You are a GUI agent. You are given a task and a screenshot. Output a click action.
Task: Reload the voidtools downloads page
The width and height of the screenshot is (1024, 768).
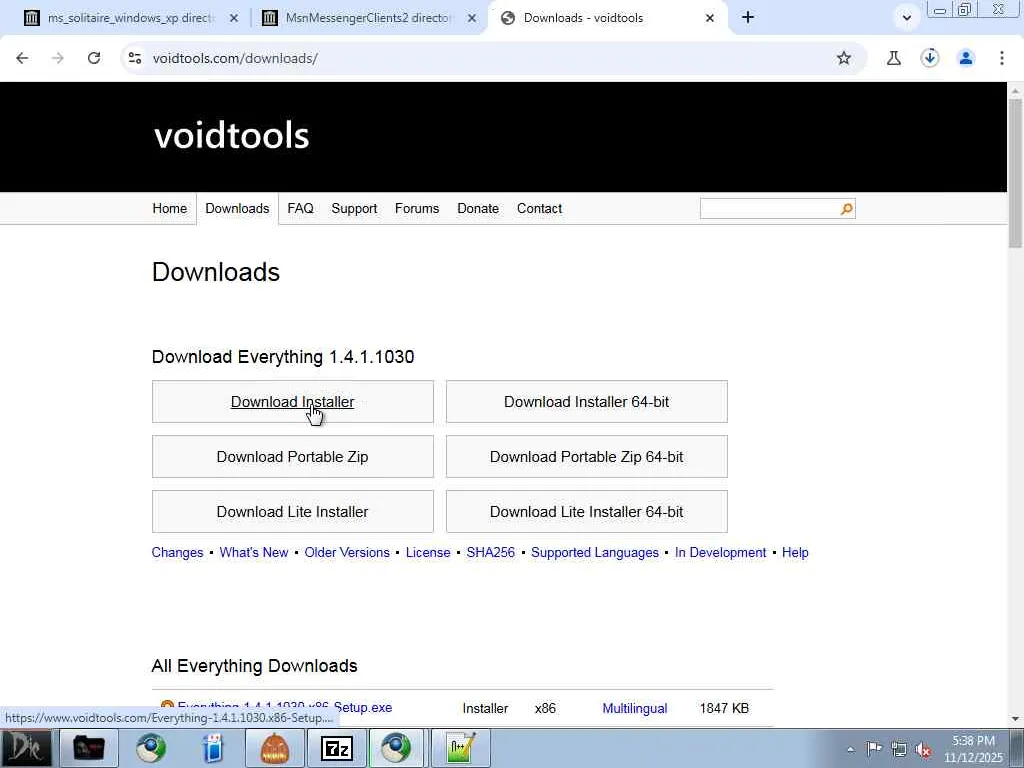[94, 58]
